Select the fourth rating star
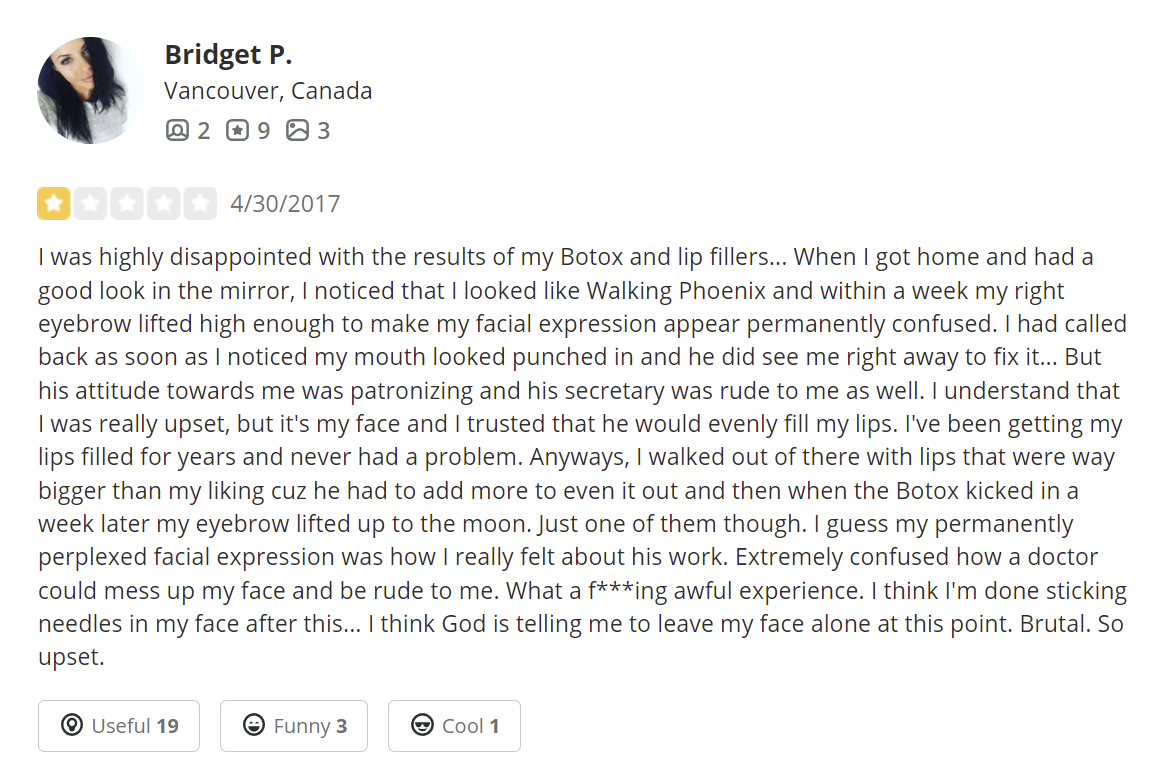The width and height of the screenshot is (1154, 782). coord(164,204)
